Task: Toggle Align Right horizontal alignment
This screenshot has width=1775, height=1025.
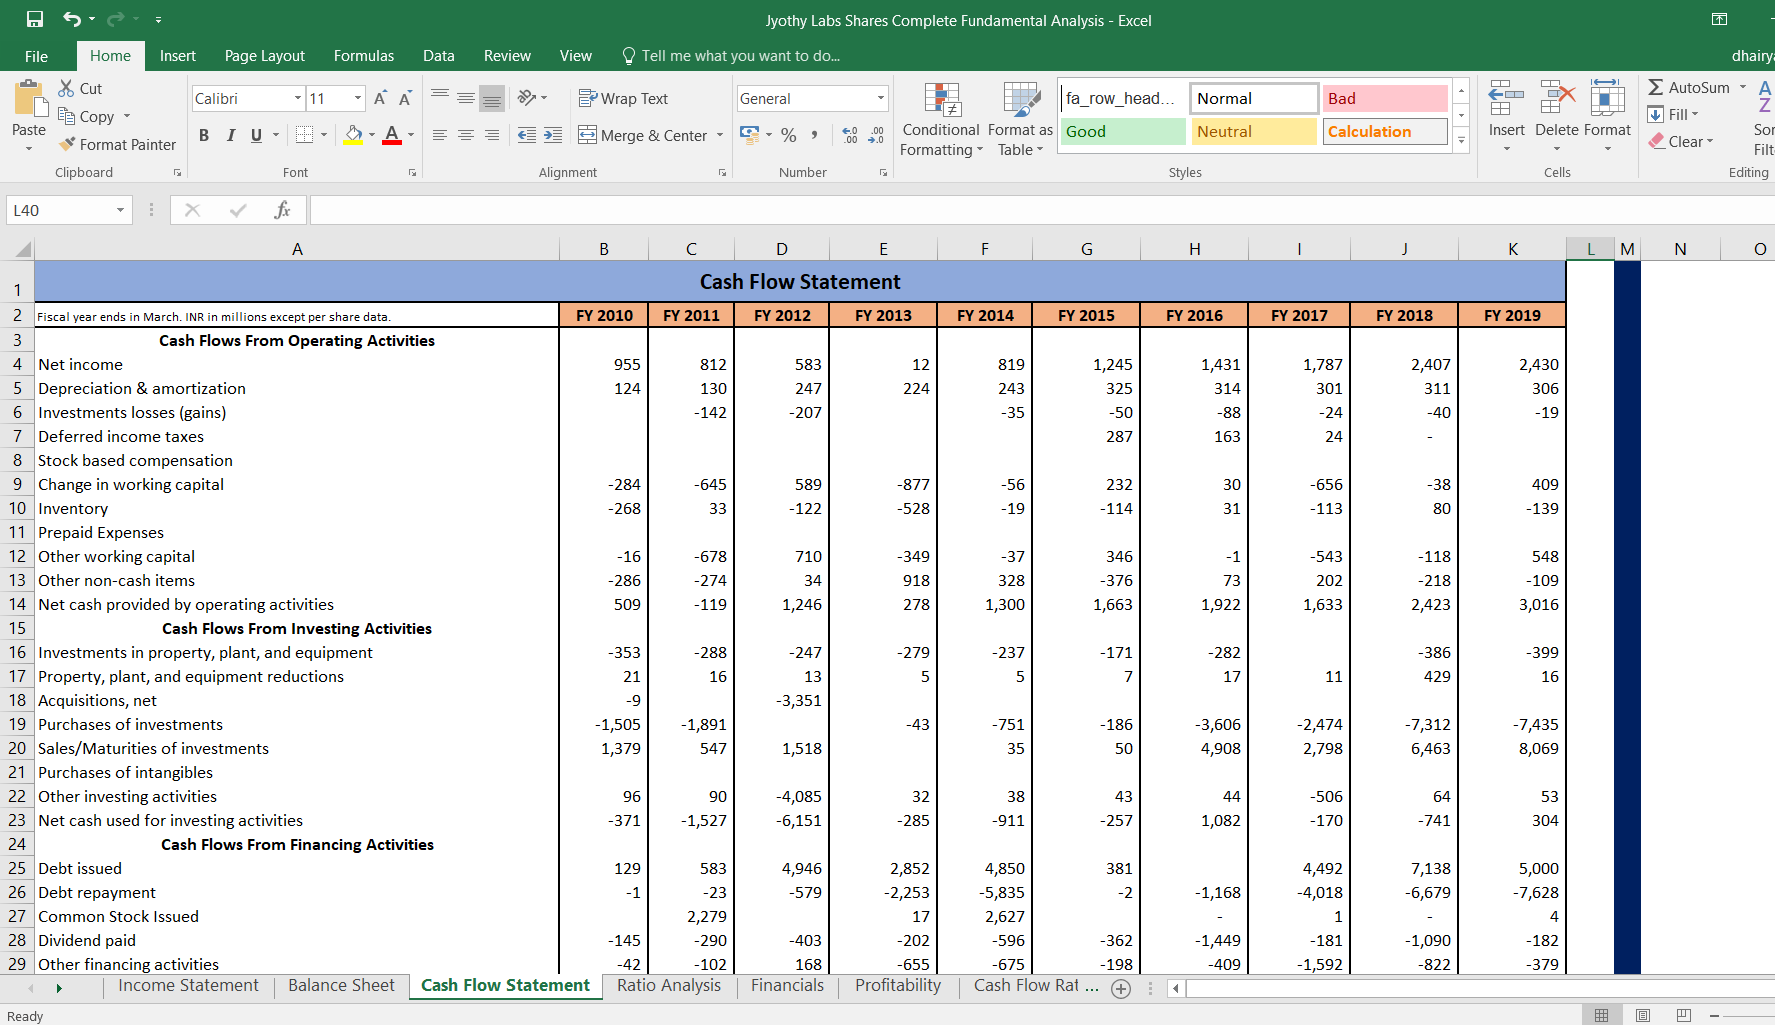Action: (x=492, y=135)
